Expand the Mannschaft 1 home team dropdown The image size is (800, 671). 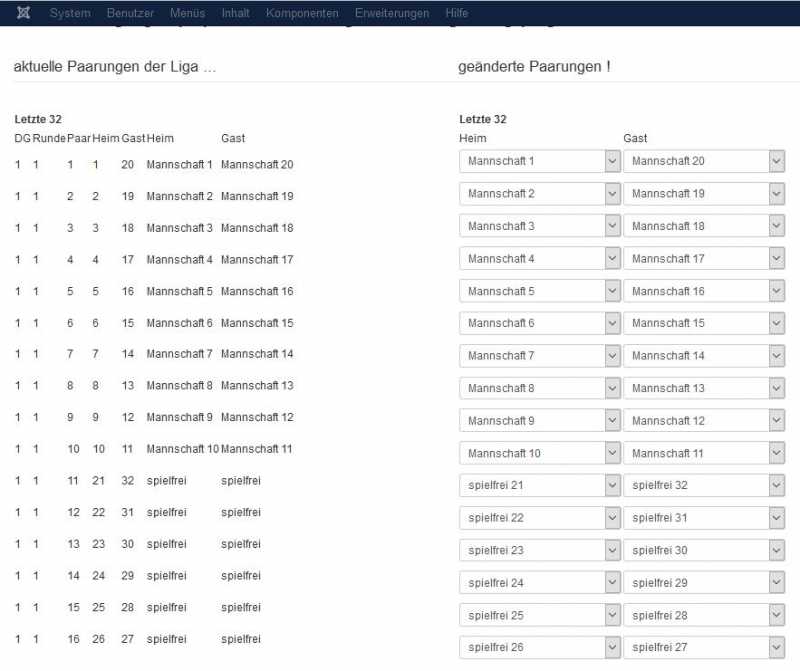[540, 161]
